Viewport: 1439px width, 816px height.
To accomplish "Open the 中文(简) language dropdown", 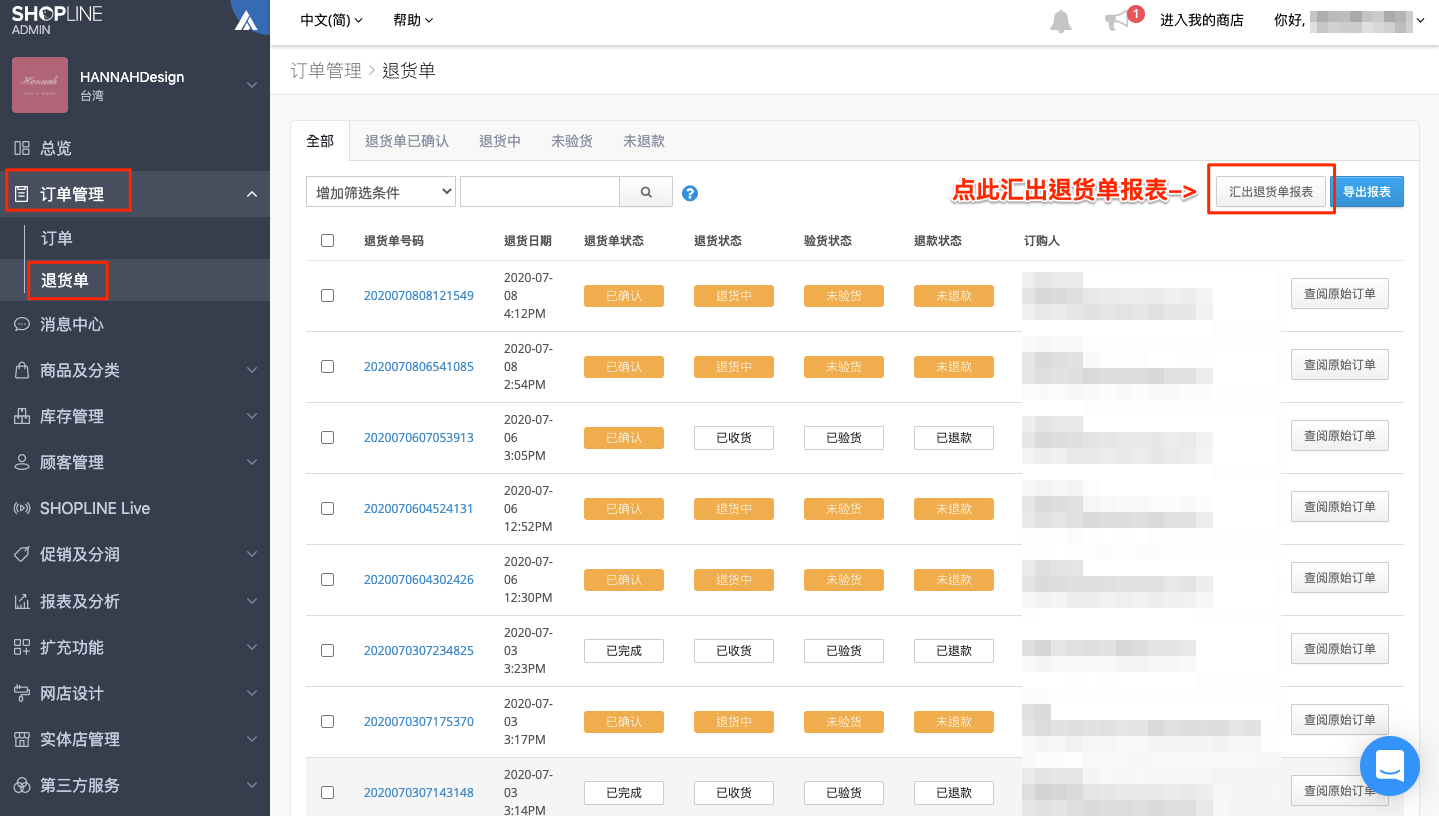I will coord(332,20).
